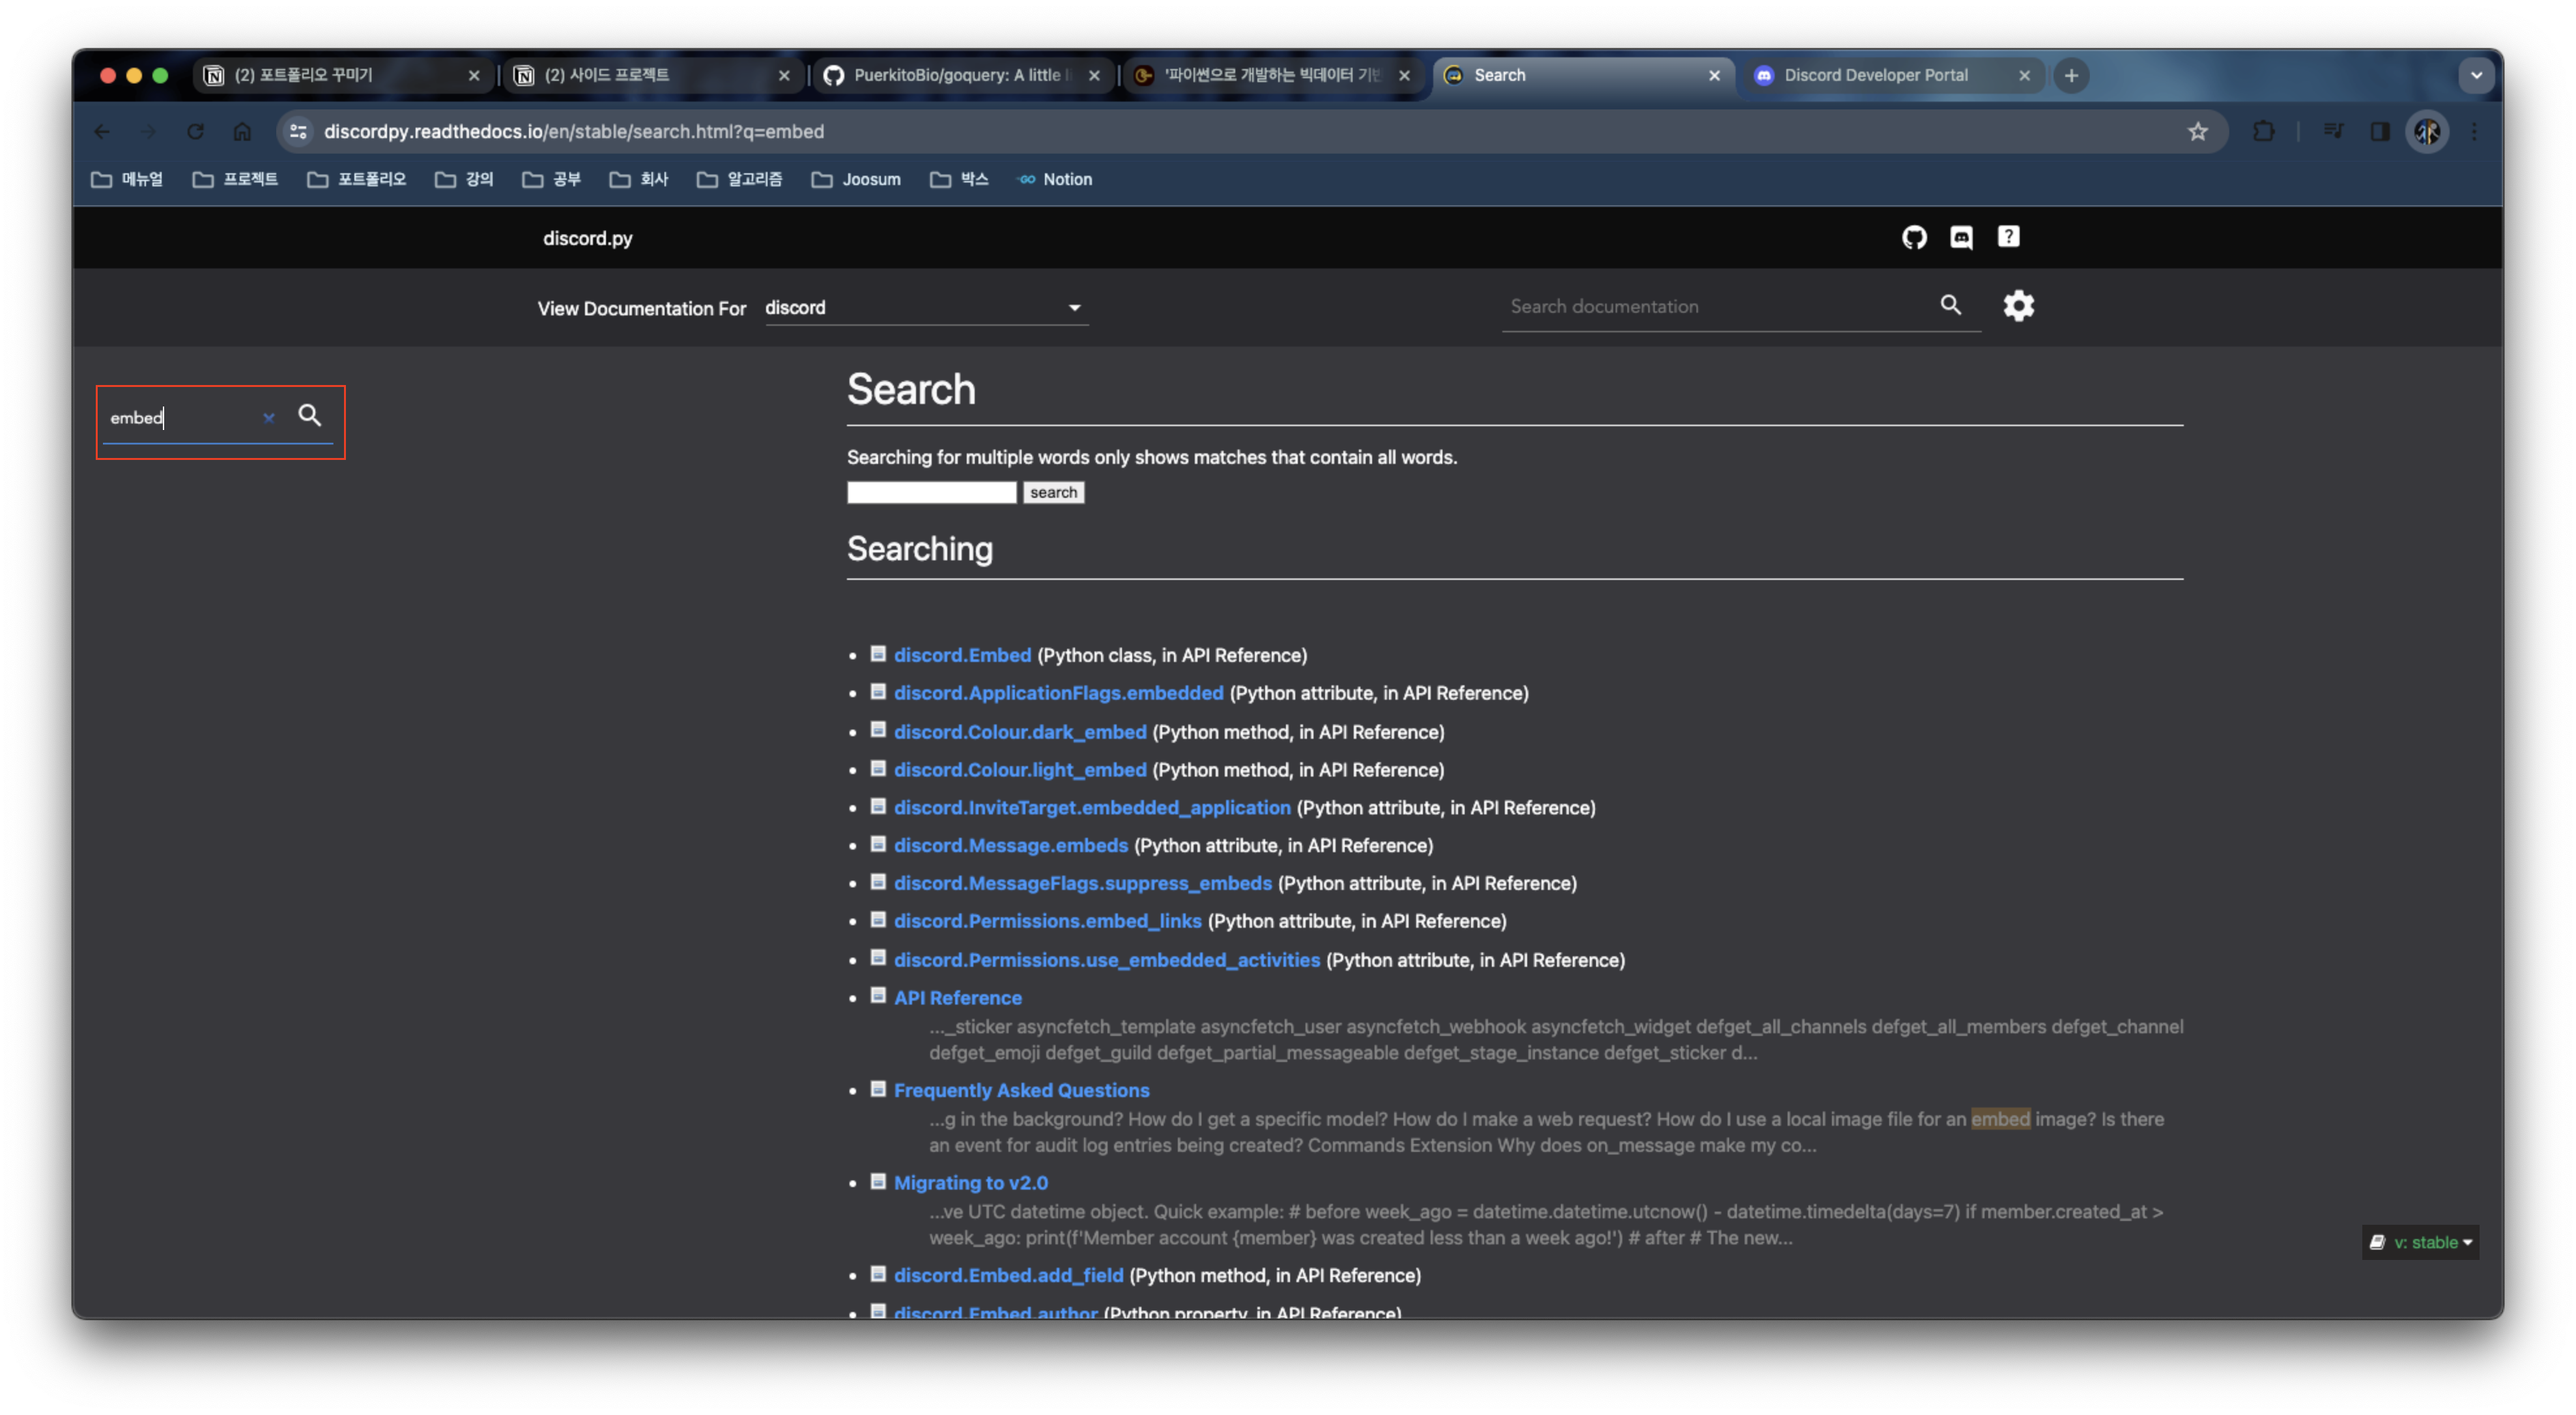Click the Discord server icon in header

click(x=1961, y=237)
